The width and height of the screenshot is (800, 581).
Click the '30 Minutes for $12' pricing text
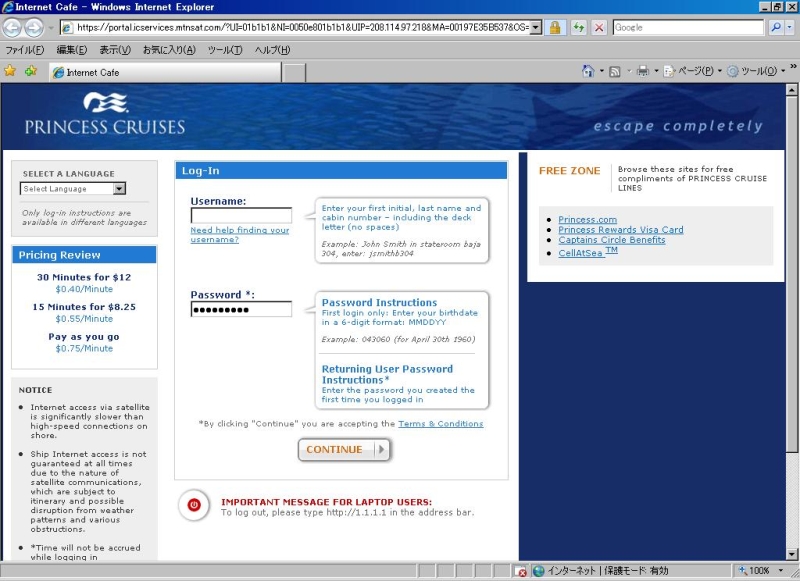point(84,277)
